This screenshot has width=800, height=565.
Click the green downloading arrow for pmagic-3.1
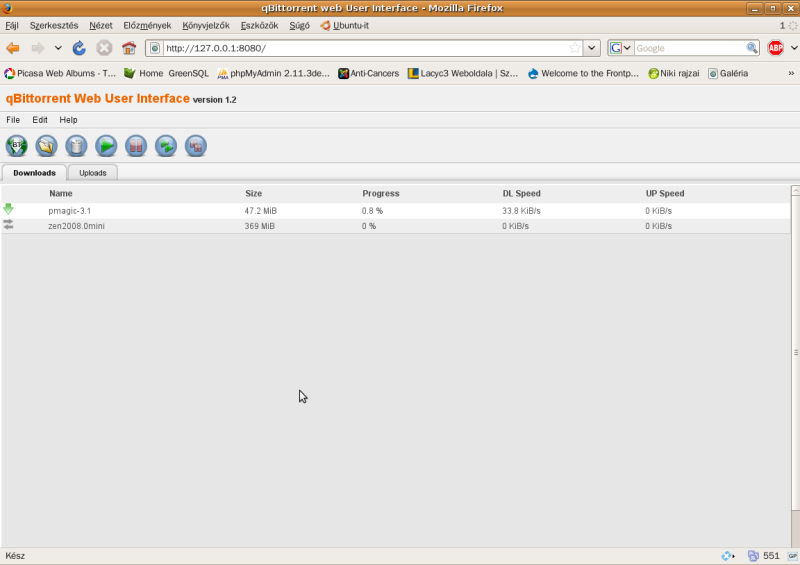point(8,209)
